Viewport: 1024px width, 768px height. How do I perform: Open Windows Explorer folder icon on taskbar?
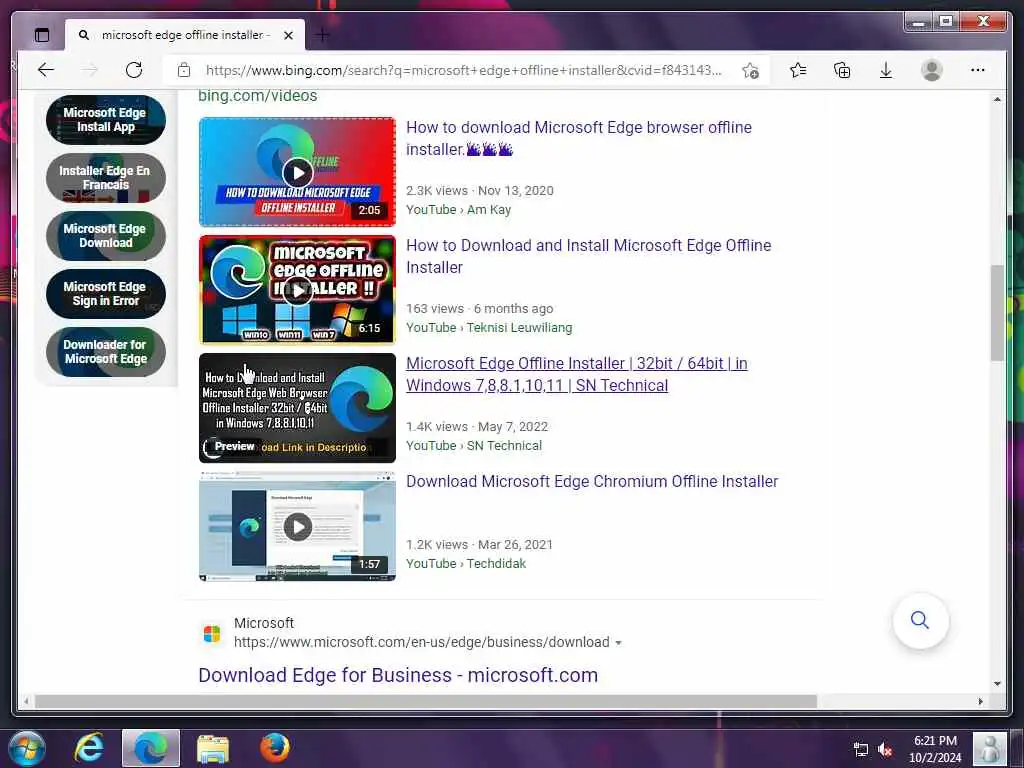coord(213,749)
